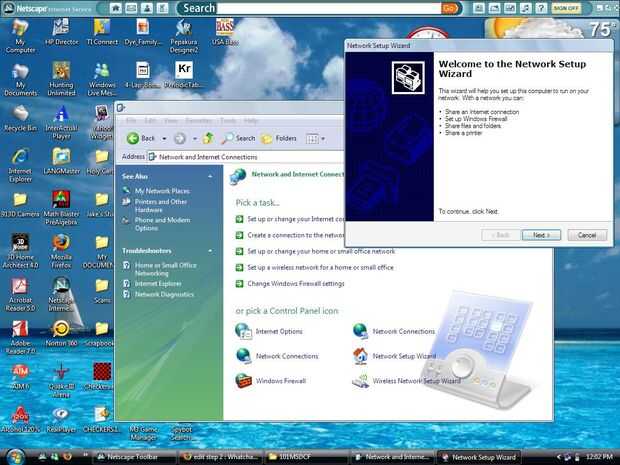Select the Adobe Reader 7.0 desktop icon
This screenshot has height=465, width=620.
pos(20,337)
